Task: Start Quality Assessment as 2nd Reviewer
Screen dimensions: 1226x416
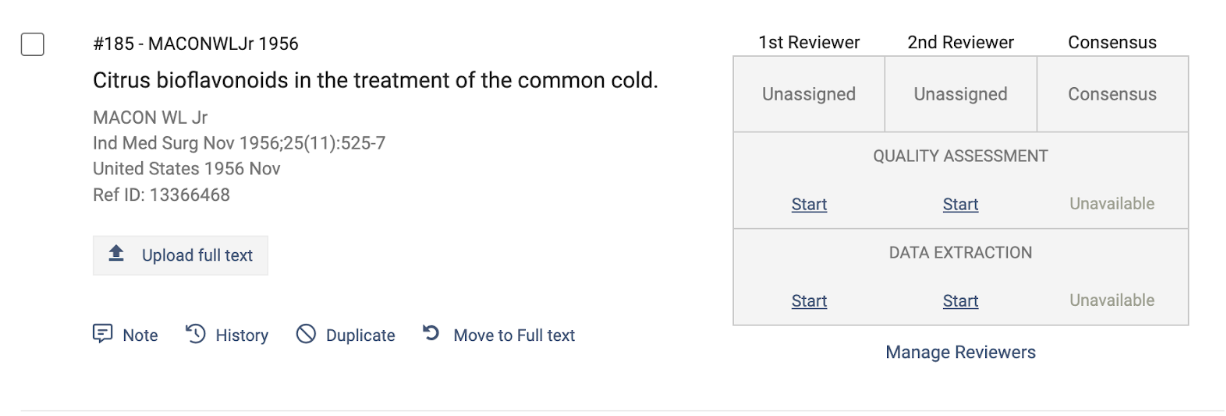Action: pyautogui.click(x=960, y=204)
